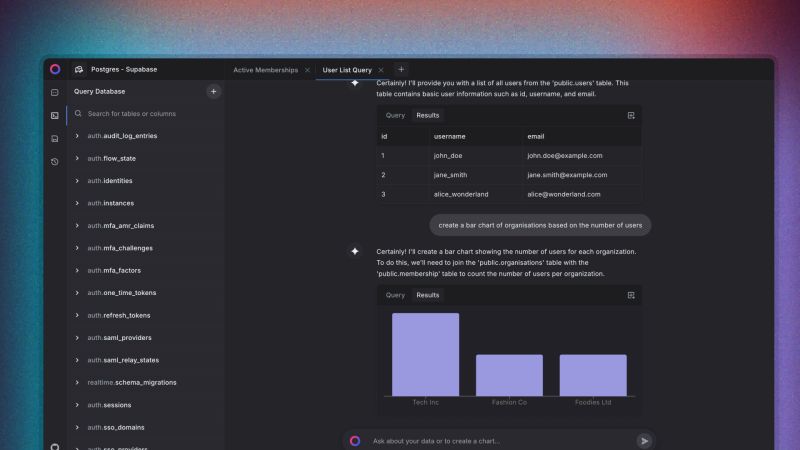This screenshot has height=450, width=800.
Task: Focus the search tables or columns field
Action: (x=145, y=114)
